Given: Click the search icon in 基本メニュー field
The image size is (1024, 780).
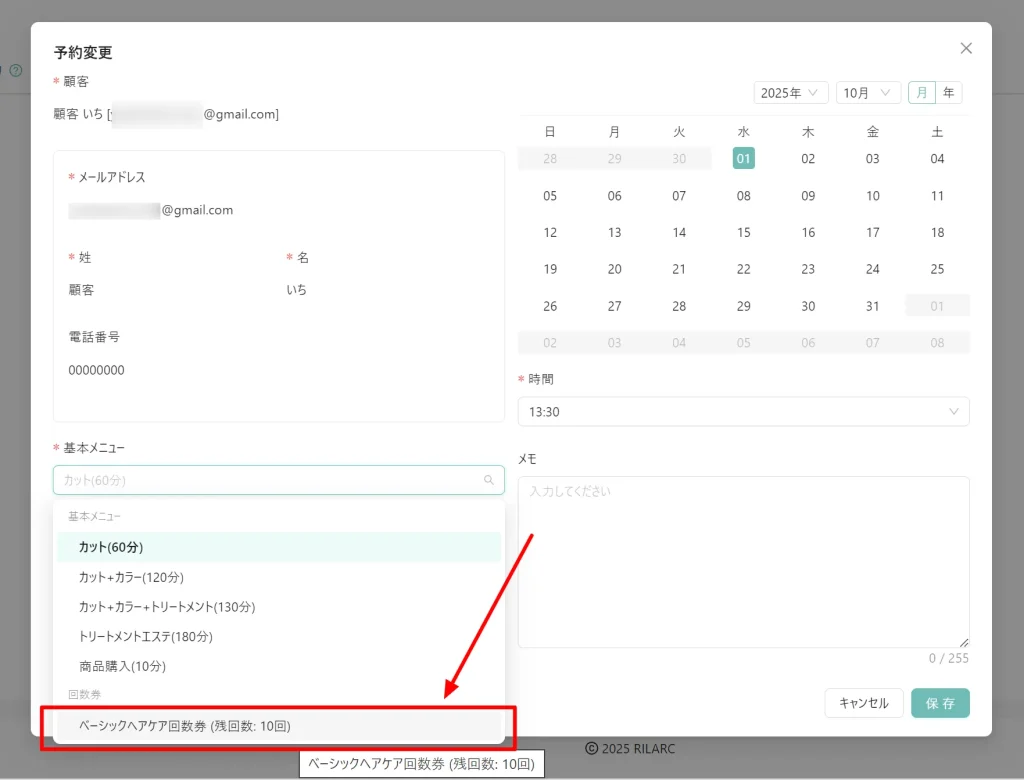Looking at the screenshot, I should tap(489, 480).
